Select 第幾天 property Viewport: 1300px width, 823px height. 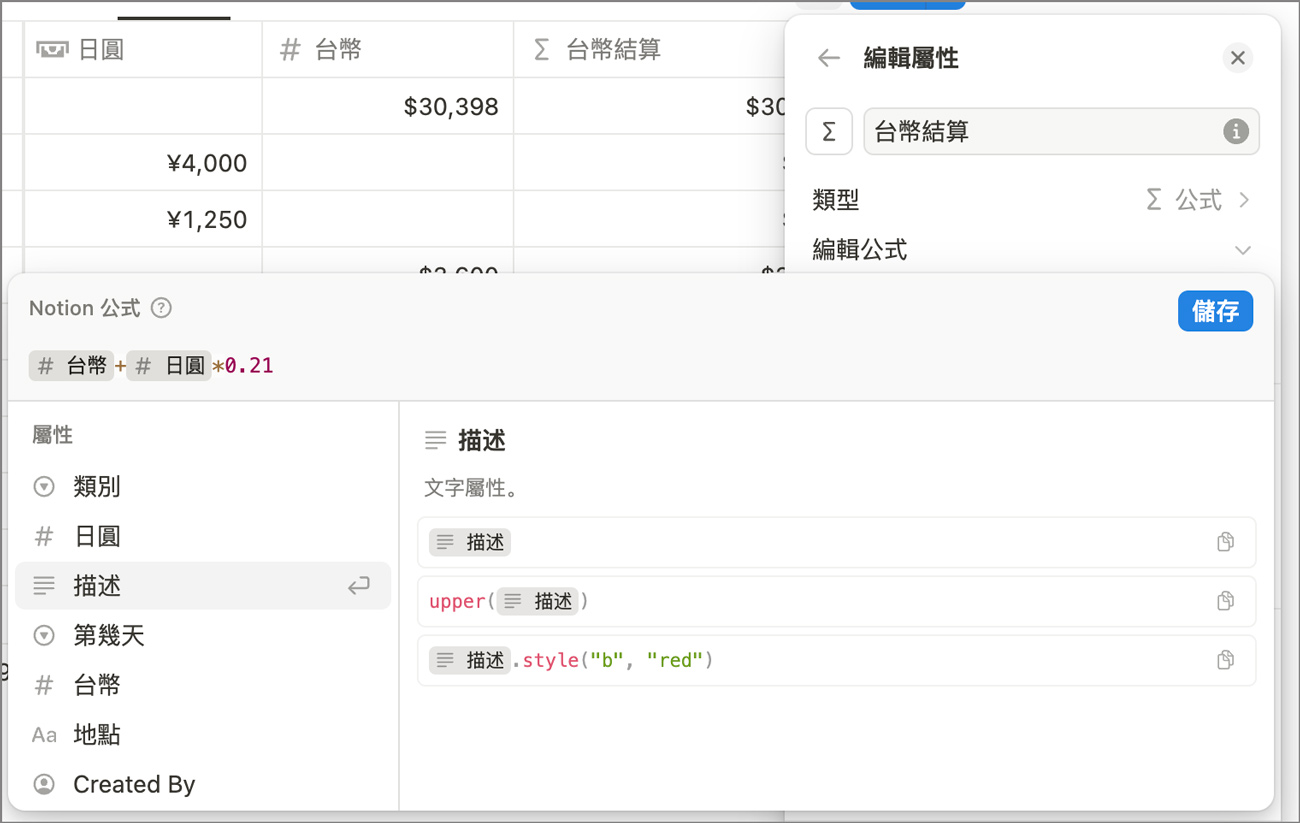pyautogui.click(x=109, y=635)
